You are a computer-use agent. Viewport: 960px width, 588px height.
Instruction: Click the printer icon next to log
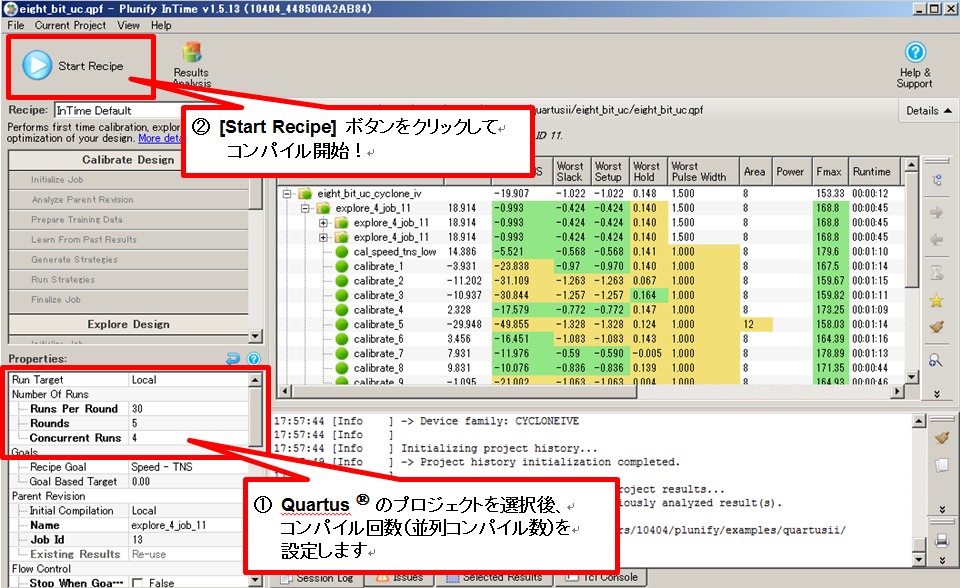coord(940,541)
